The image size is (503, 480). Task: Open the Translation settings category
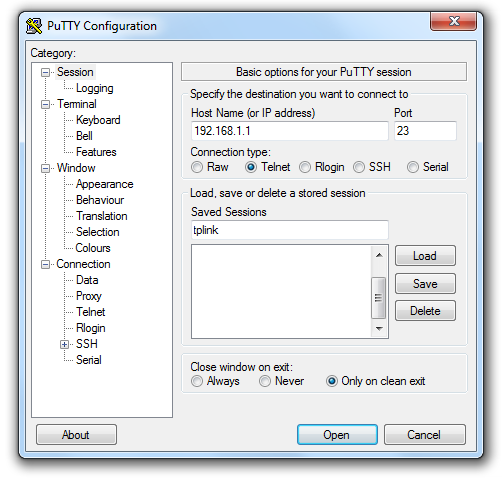(102, 216)
